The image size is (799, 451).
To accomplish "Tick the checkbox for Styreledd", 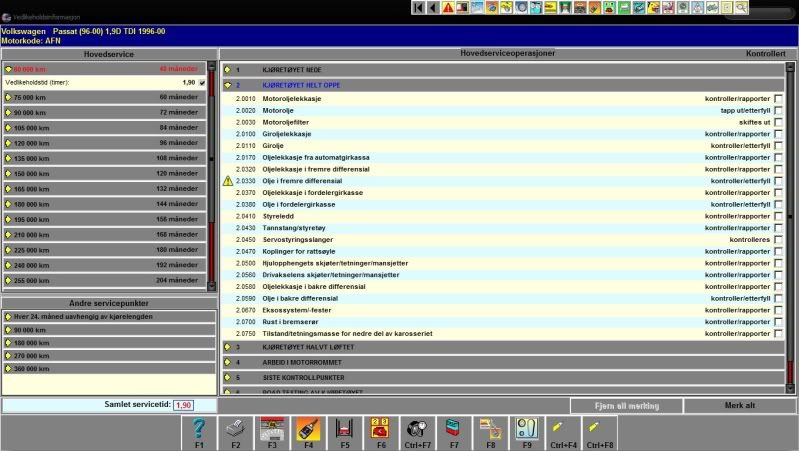I will tap(778, 216).
